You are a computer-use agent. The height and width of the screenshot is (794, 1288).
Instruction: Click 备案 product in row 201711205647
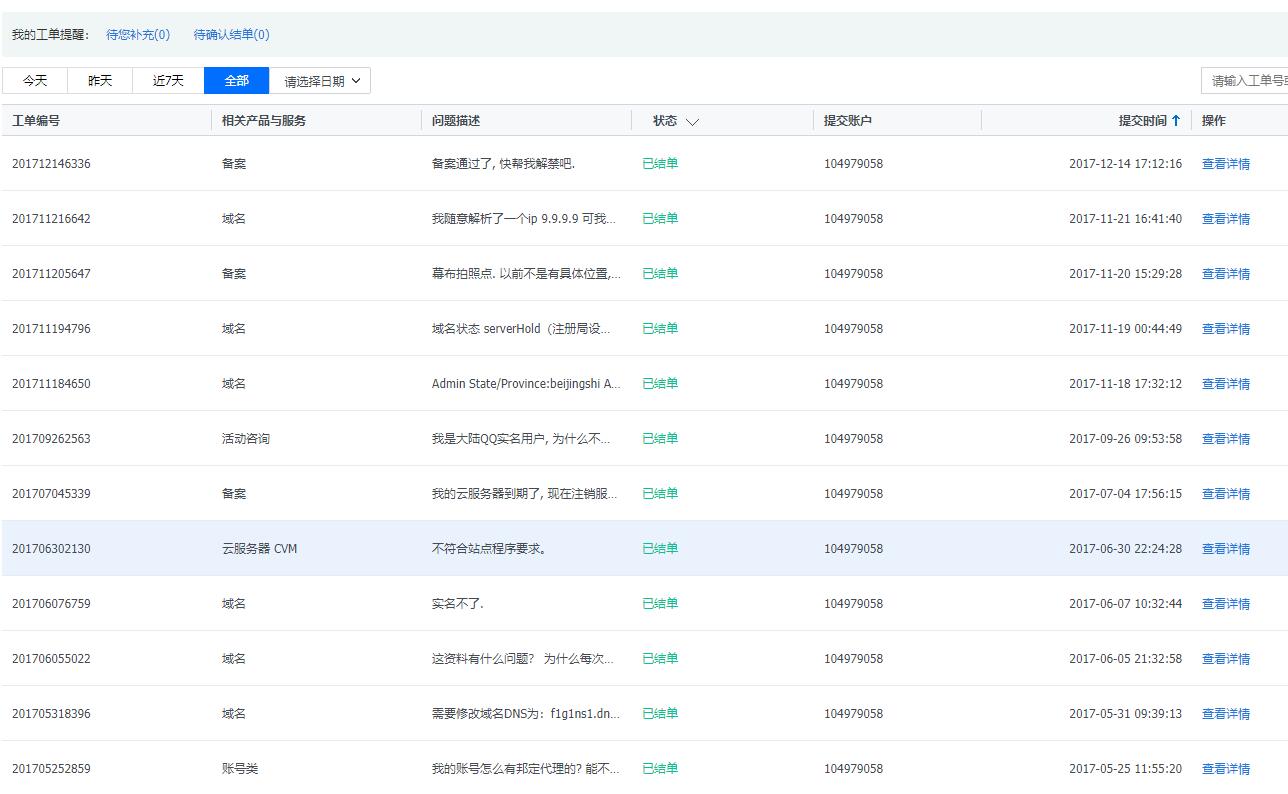[x=234, y=274]
